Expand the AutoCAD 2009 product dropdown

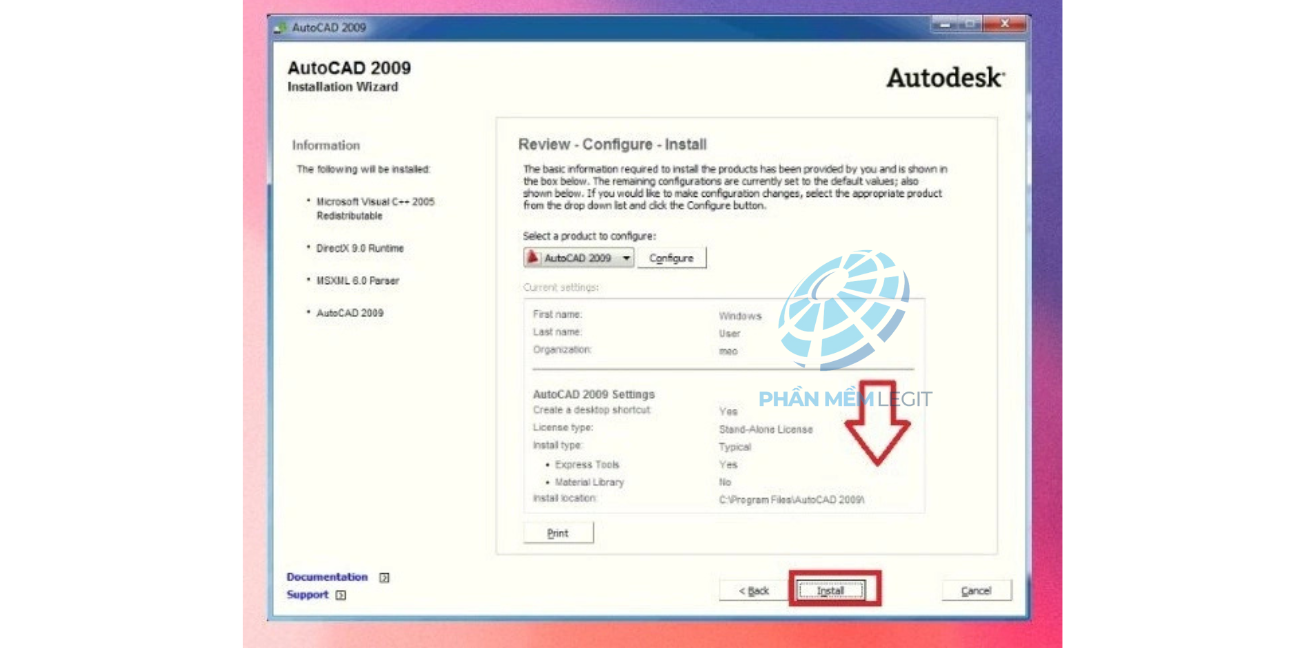point(579,258)
